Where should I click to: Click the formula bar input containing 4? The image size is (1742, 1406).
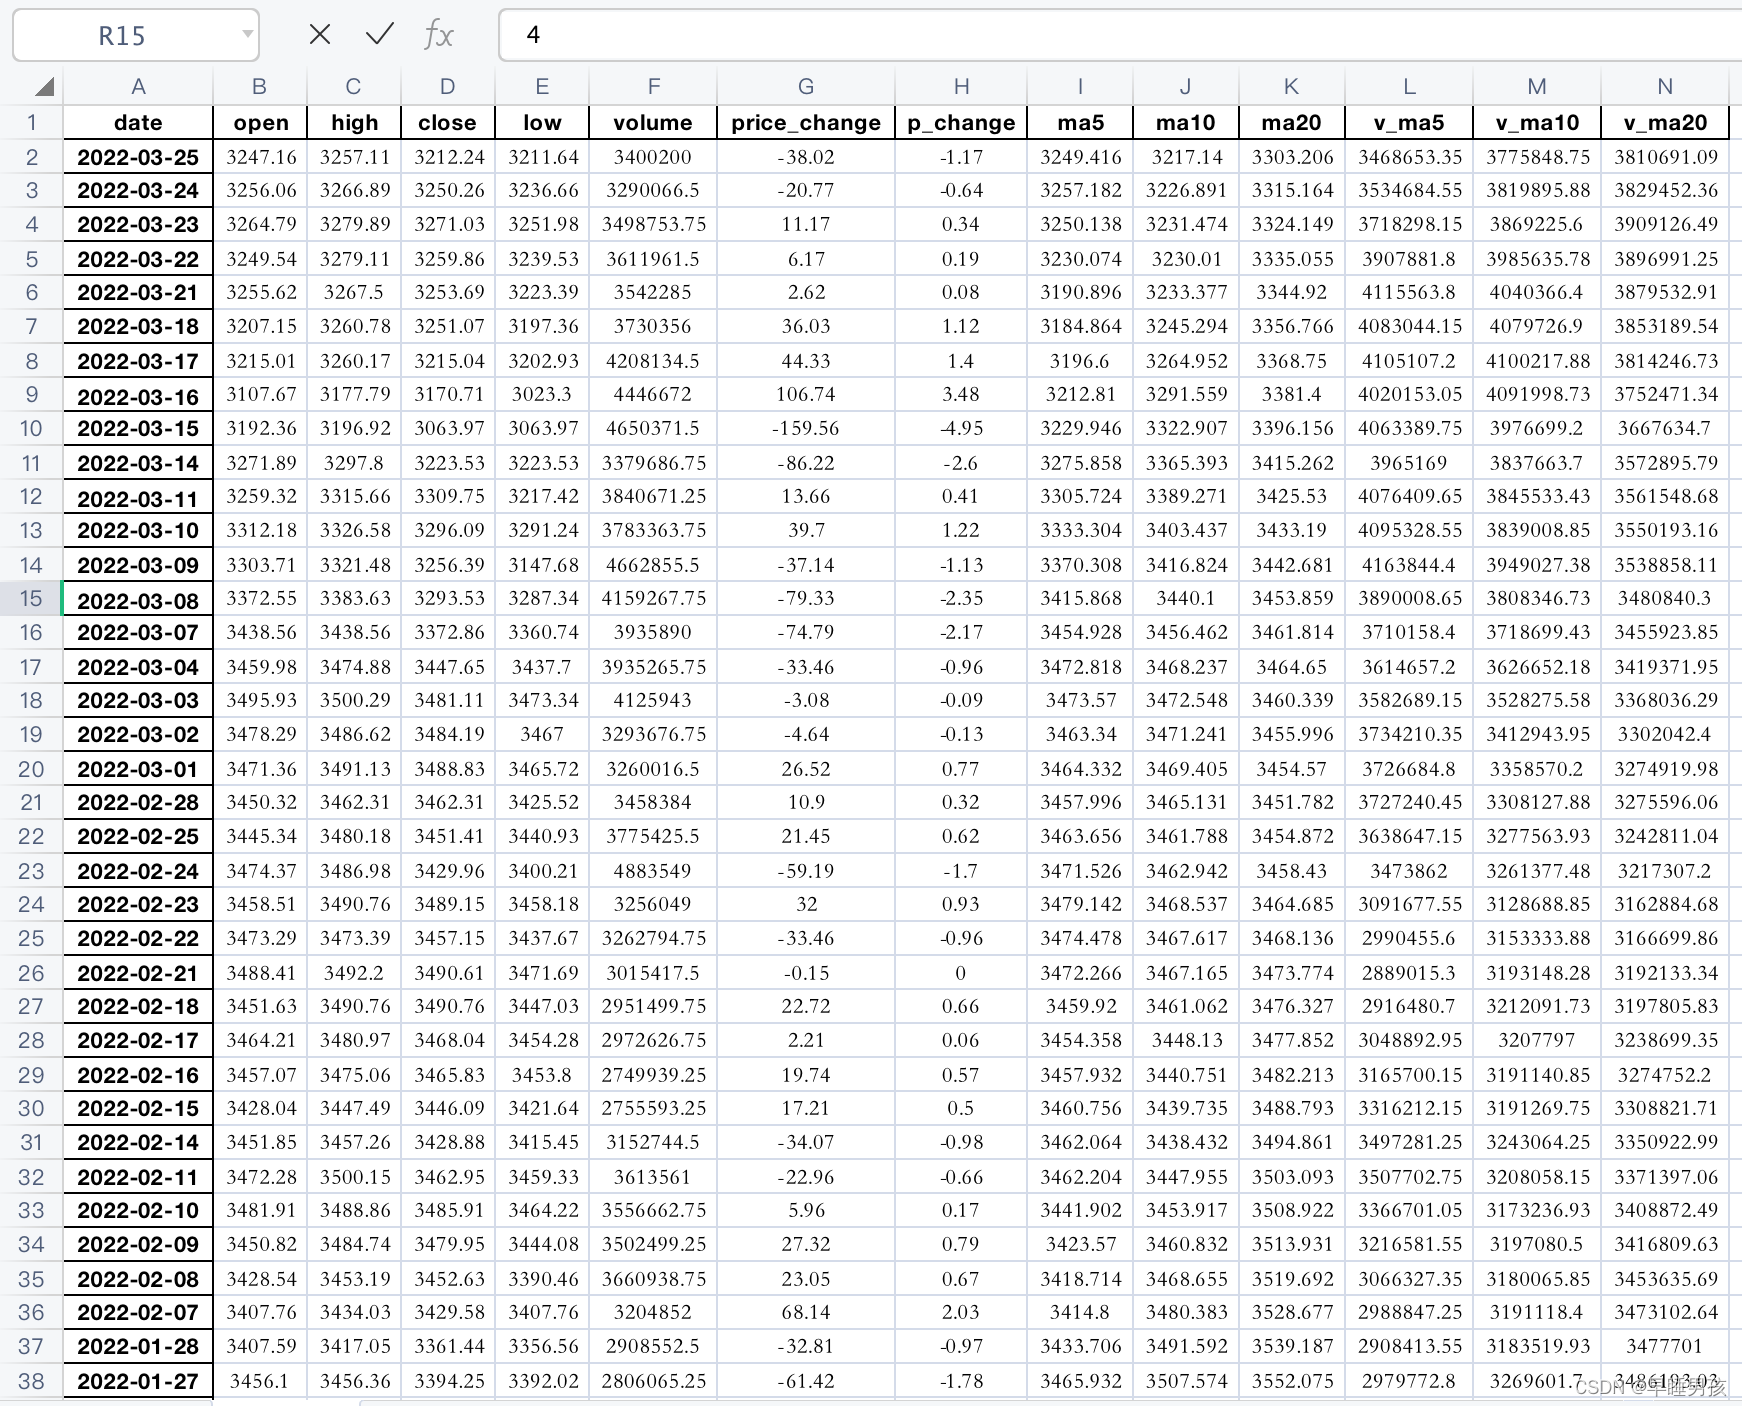(1120, 35)
